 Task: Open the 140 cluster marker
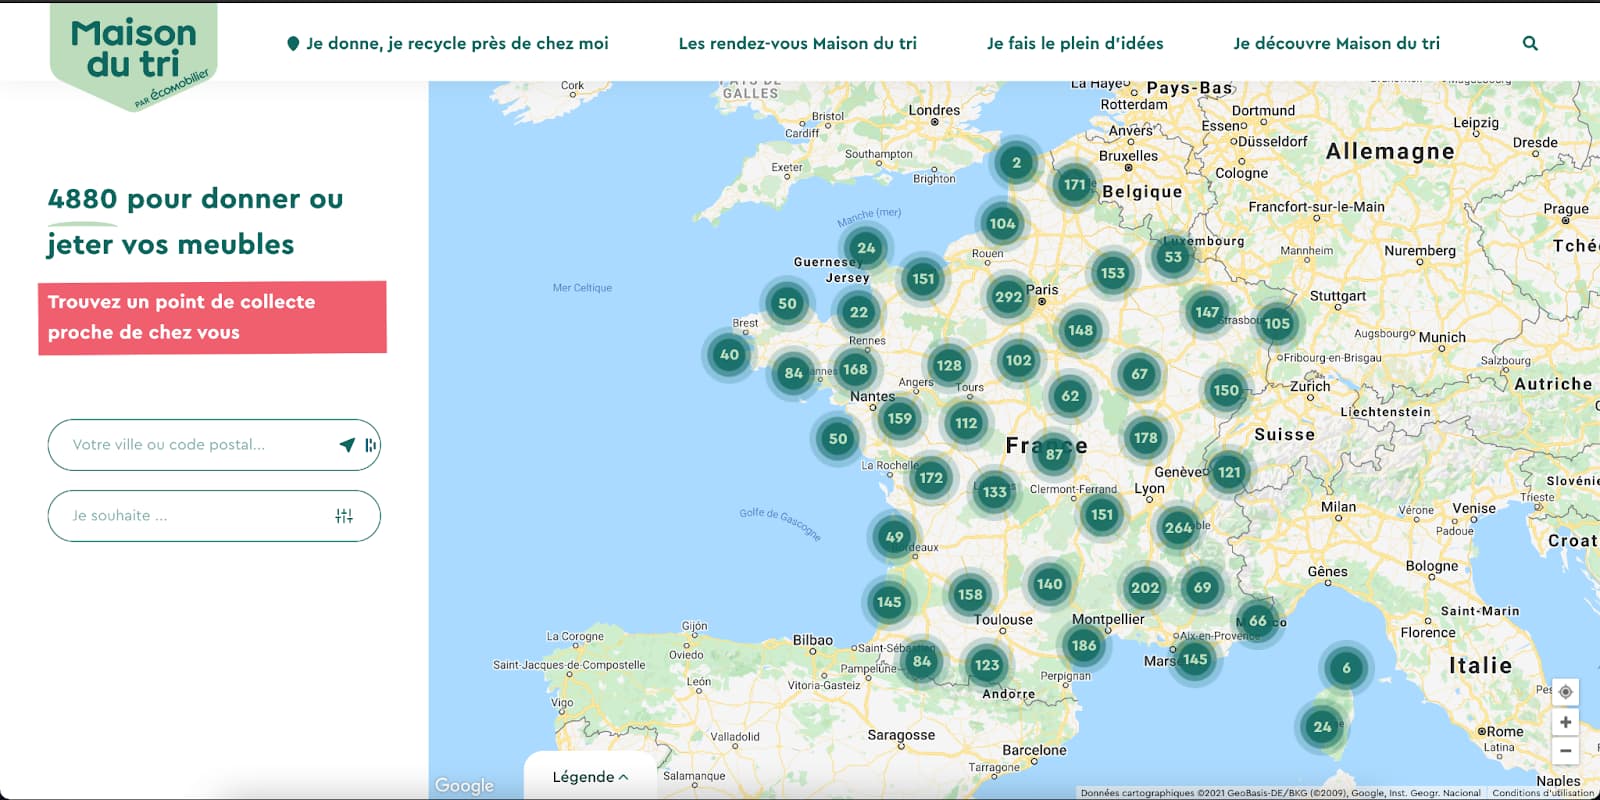tap(1049, 585)
